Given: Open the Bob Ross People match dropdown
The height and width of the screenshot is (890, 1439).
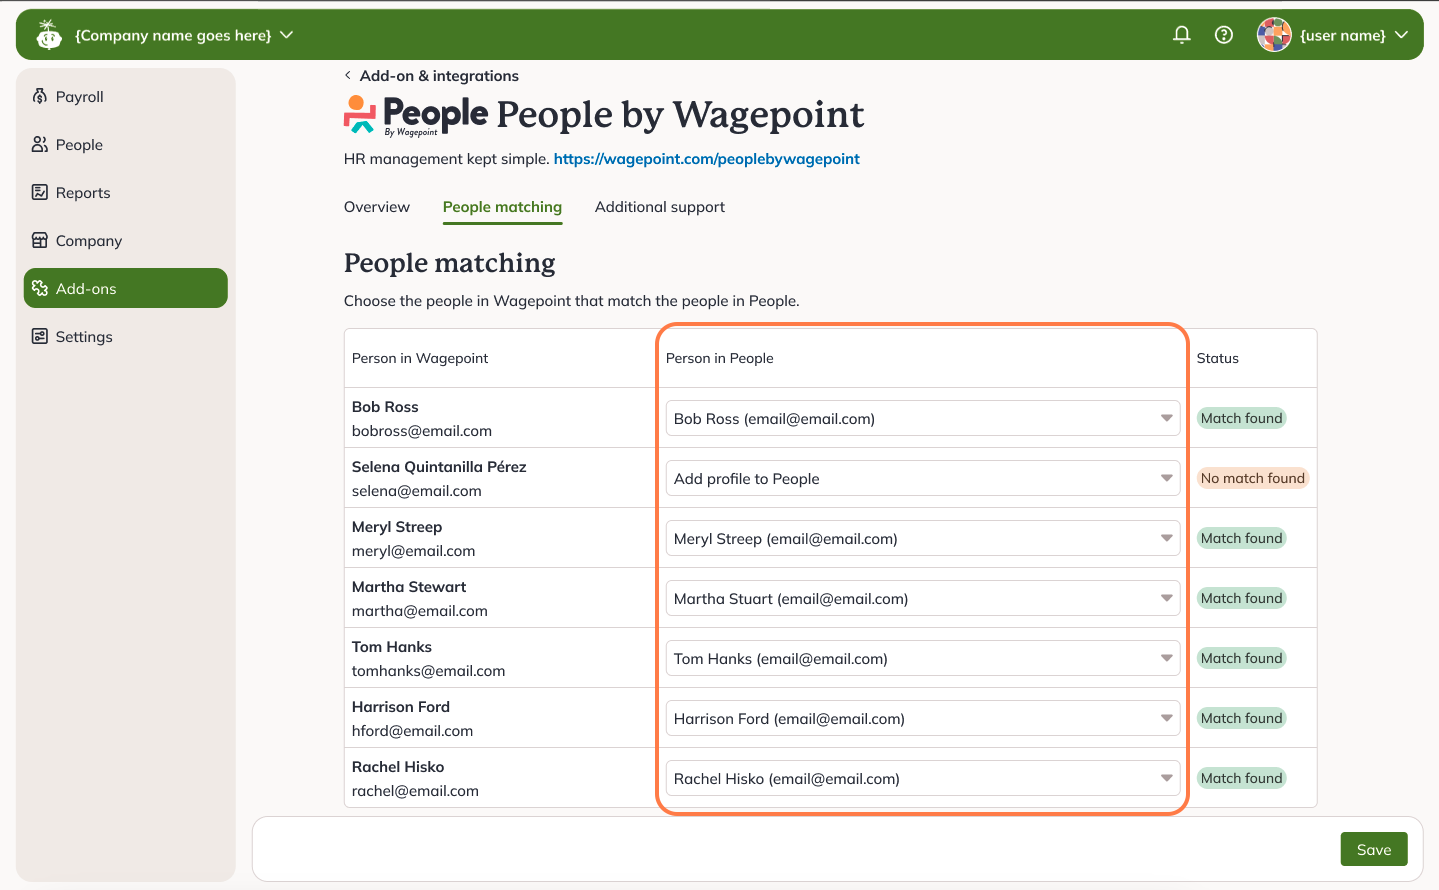Looking at the screenshot, I should coord(923,418).
